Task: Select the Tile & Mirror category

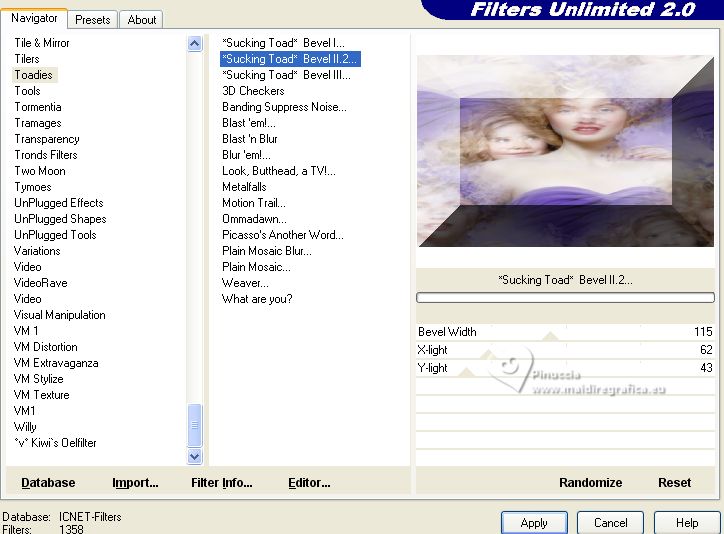Action: tap(42, 43)
